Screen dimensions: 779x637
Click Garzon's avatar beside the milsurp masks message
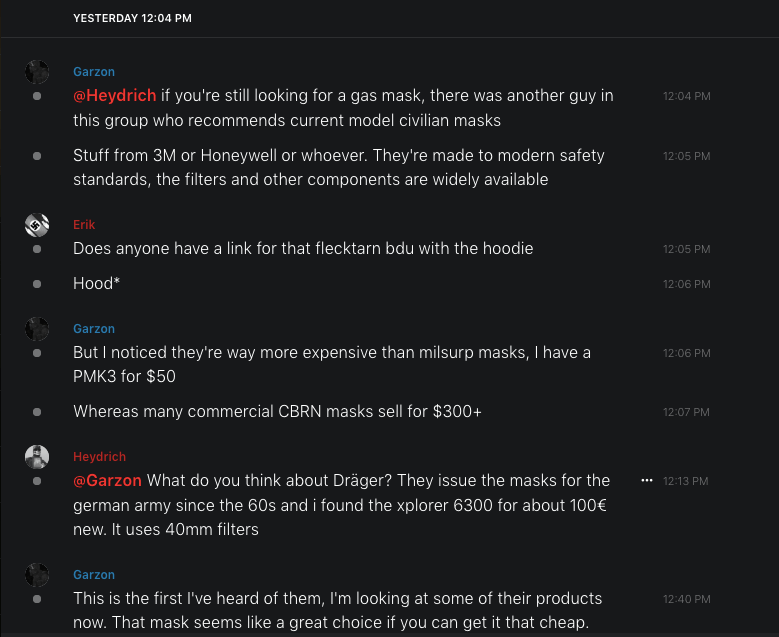coord(37,329)
